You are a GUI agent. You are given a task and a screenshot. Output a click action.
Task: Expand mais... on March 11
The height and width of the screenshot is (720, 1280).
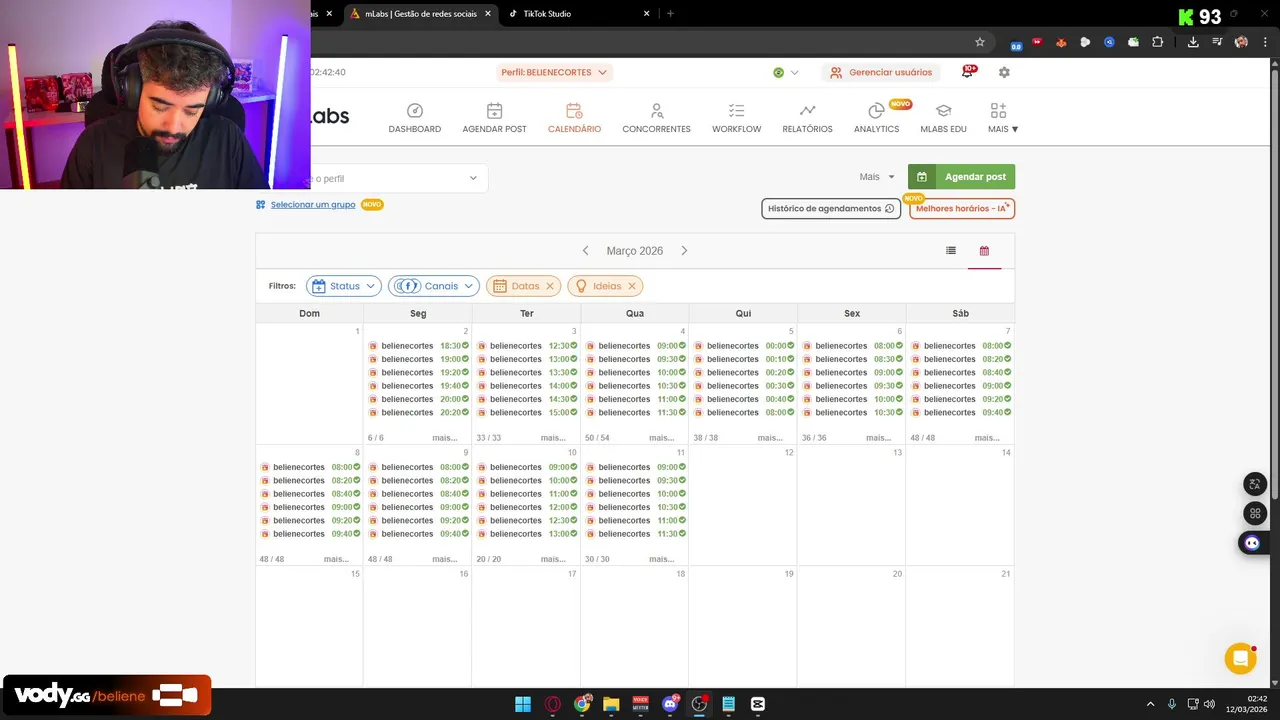(661, 559)
